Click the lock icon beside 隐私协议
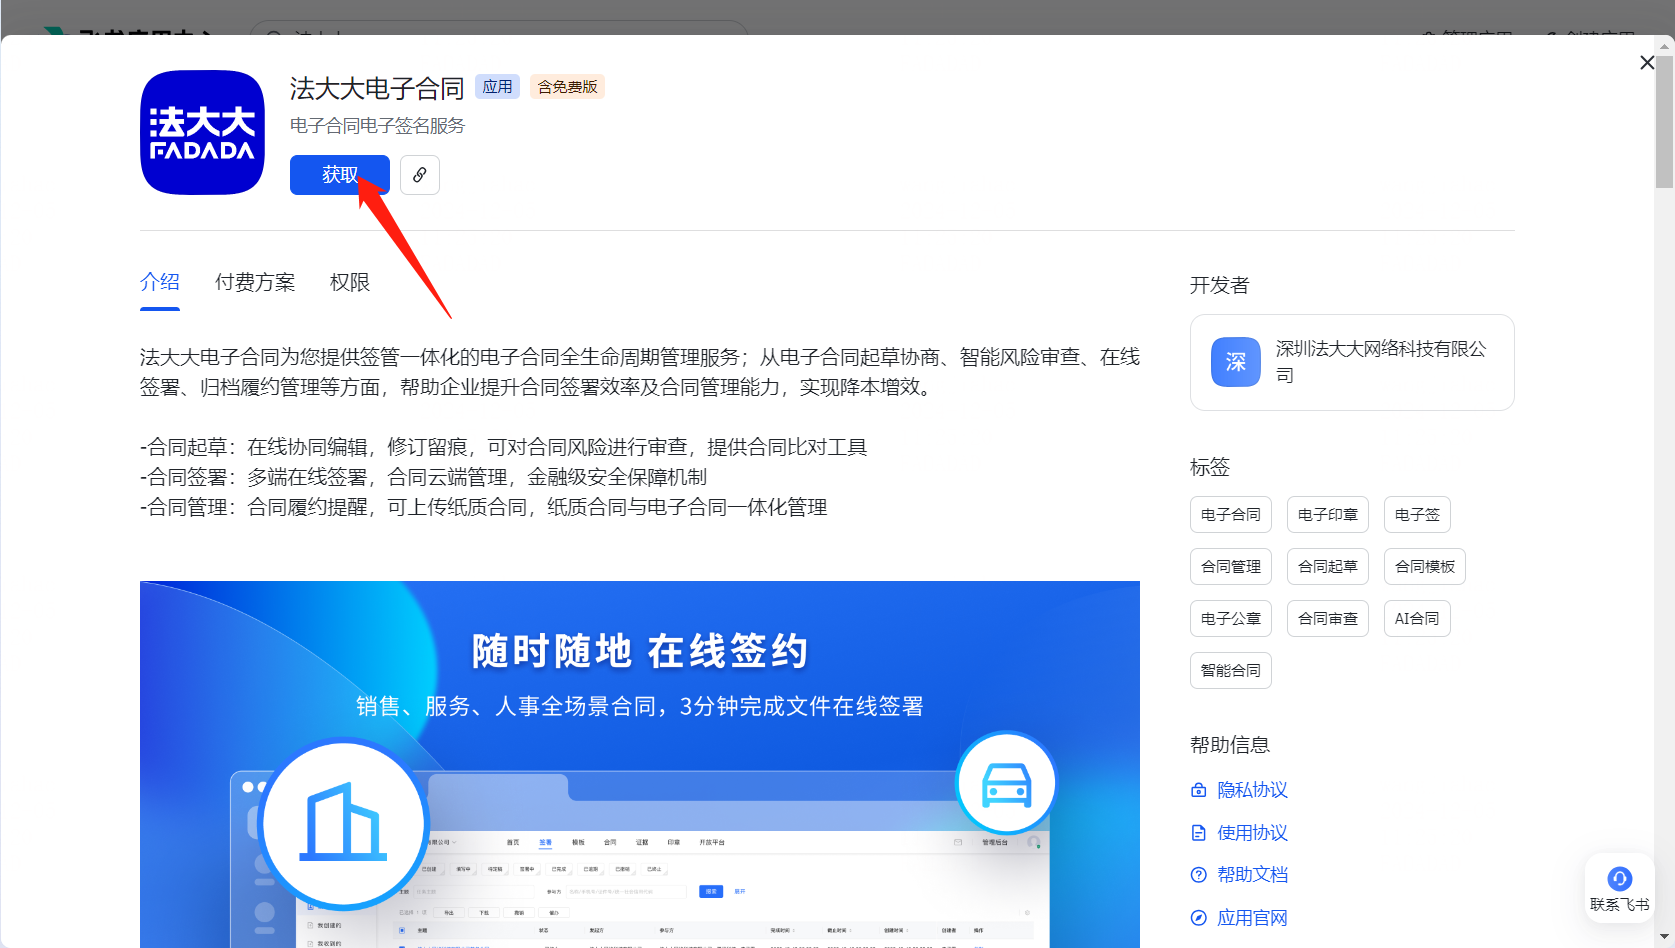1675x948 pixels. 1199,790
